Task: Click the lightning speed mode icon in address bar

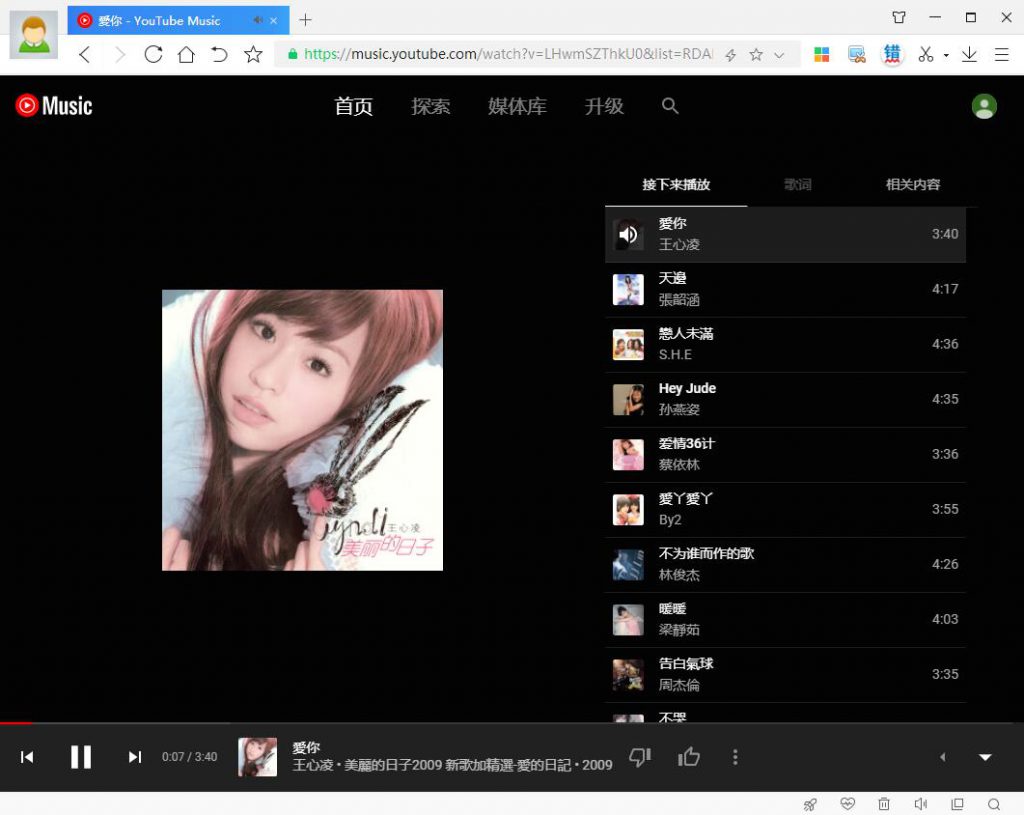Action: coord(731,55)
